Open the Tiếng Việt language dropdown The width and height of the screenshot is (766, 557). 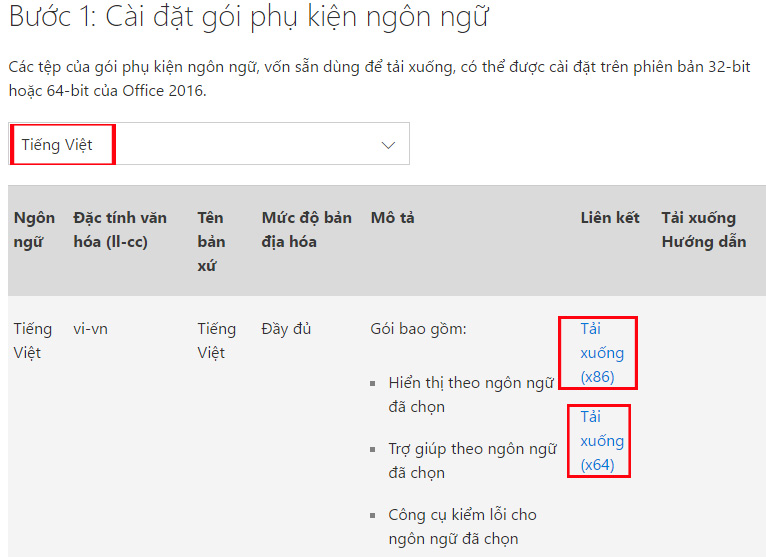click(x=208, y=144)
